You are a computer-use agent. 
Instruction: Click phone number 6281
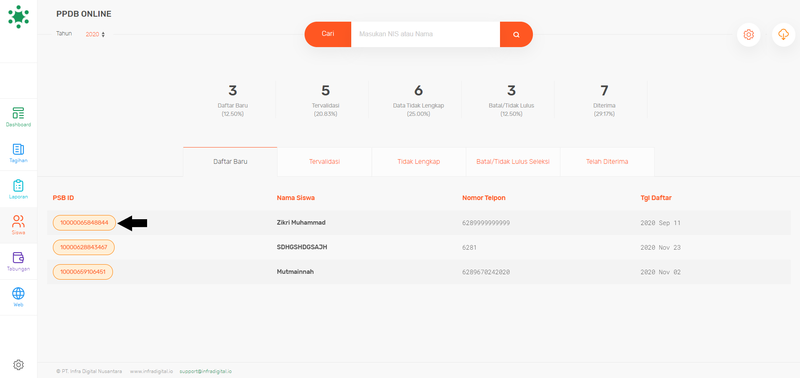(x=469, y=247)
